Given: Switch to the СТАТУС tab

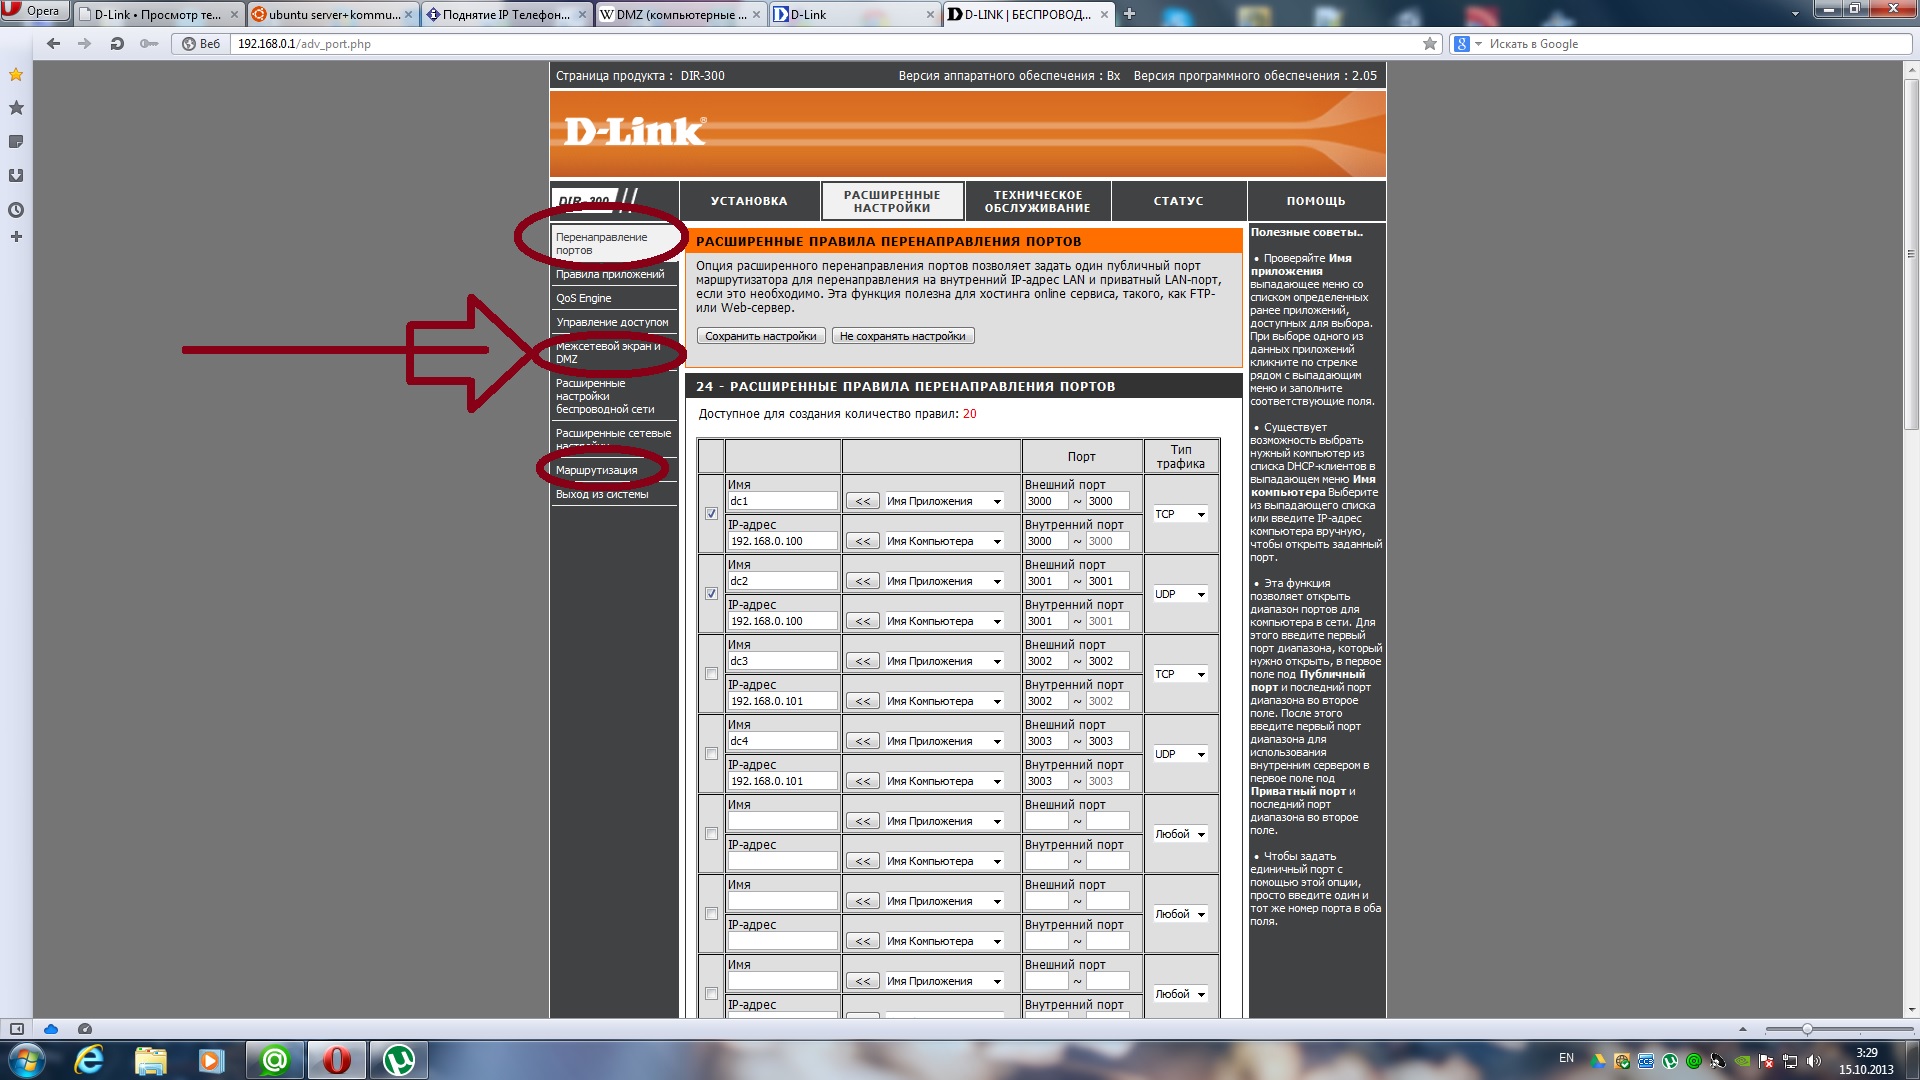Looking at the screenshot, I should point(1178,201).
